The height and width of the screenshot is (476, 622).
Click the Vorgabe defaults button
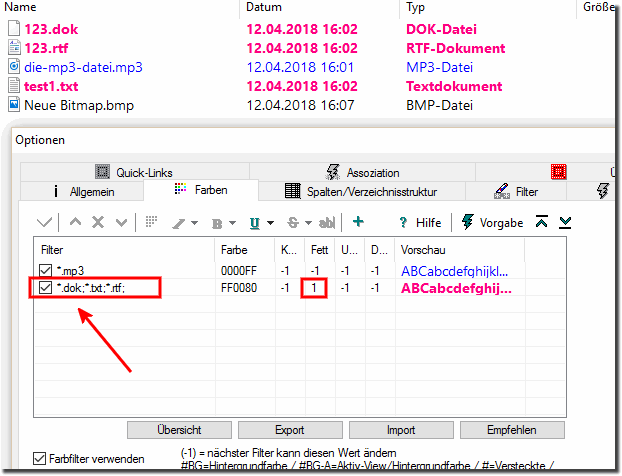tap(492, 222)
